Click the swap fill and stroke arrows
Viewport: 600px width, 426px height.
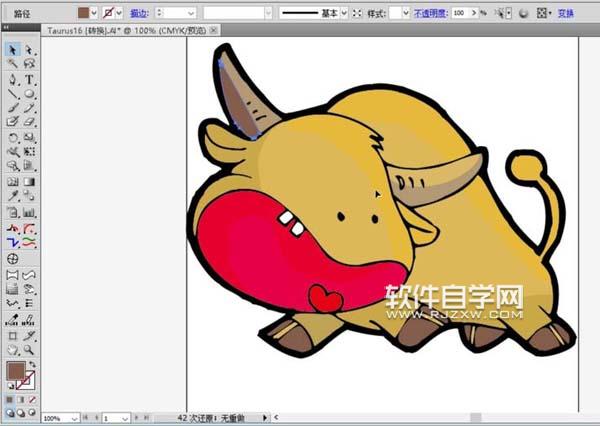pos(33,364)
